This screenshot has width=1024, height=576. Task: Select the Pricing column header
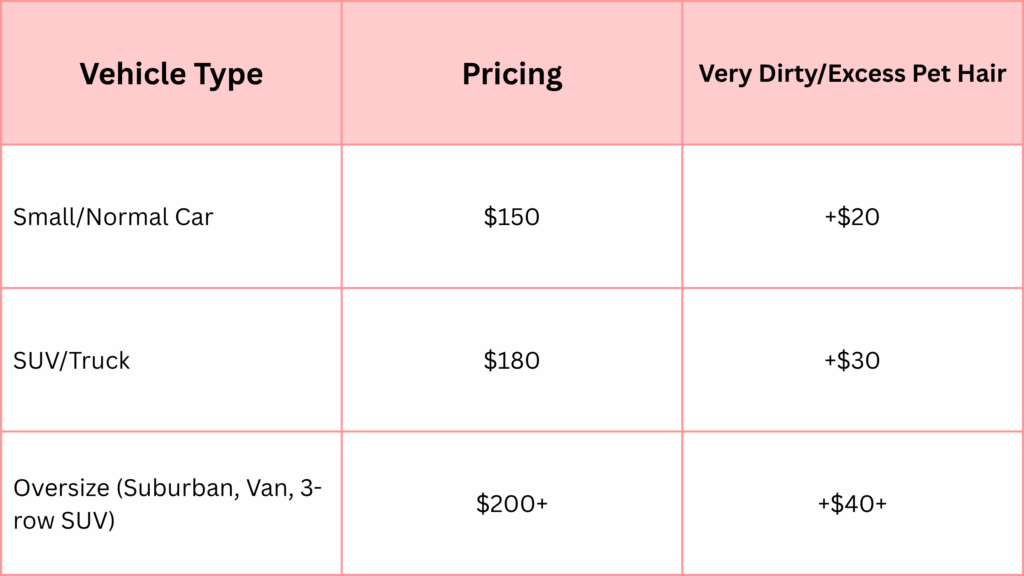[512, 74]
